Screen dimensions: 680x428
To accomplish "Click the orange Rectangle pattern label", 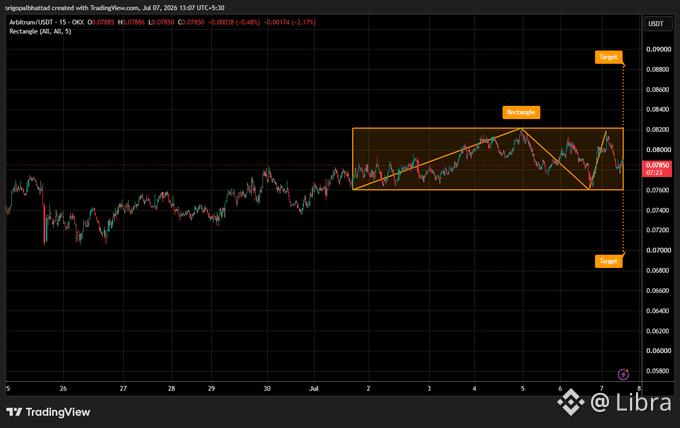I will 521,112.
